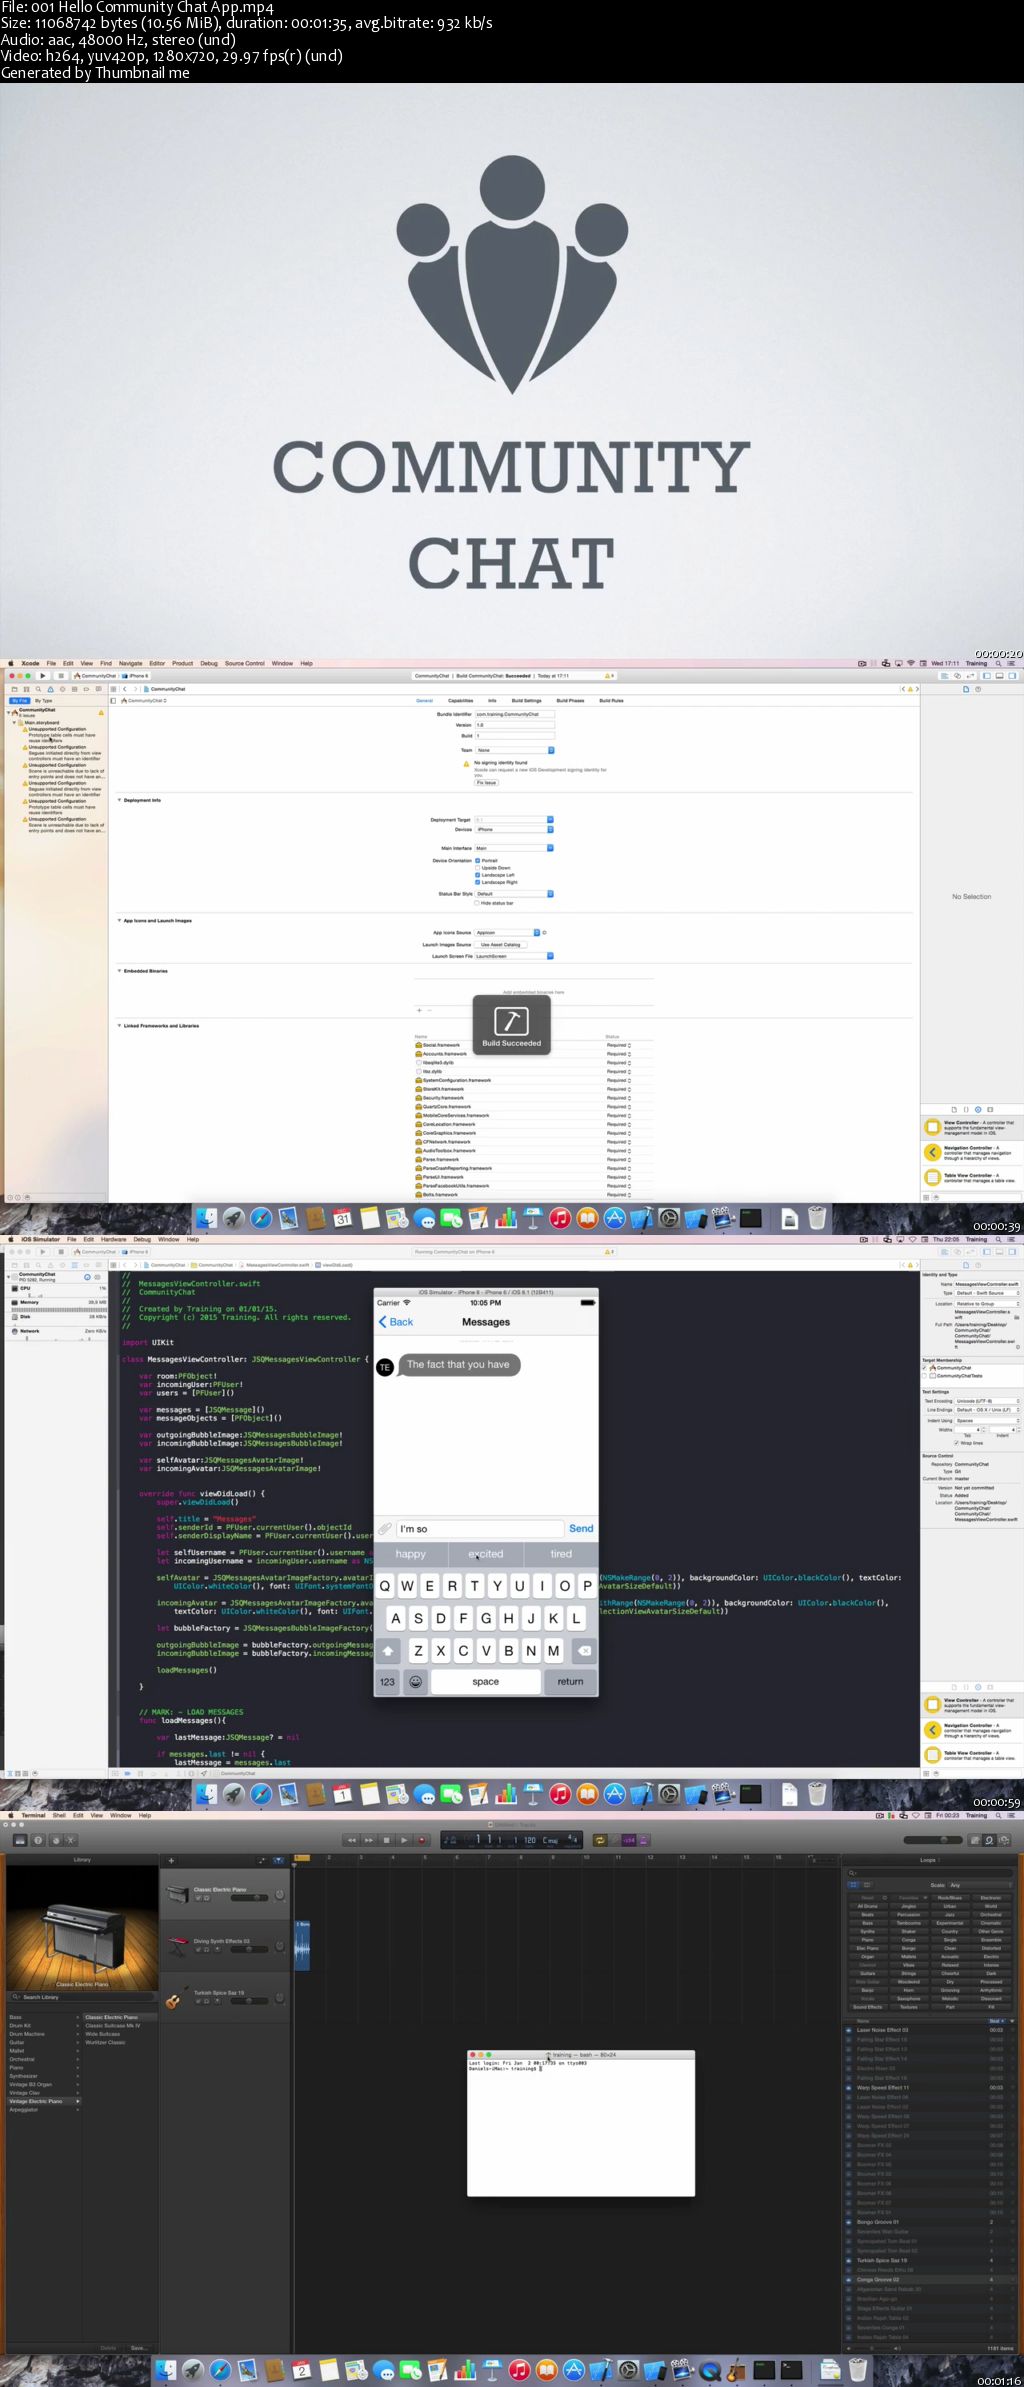Open the Status Bar Style dropdown
Image resolution: width=1024 pixels, height=2387 pixels.
tap(514, 894)
